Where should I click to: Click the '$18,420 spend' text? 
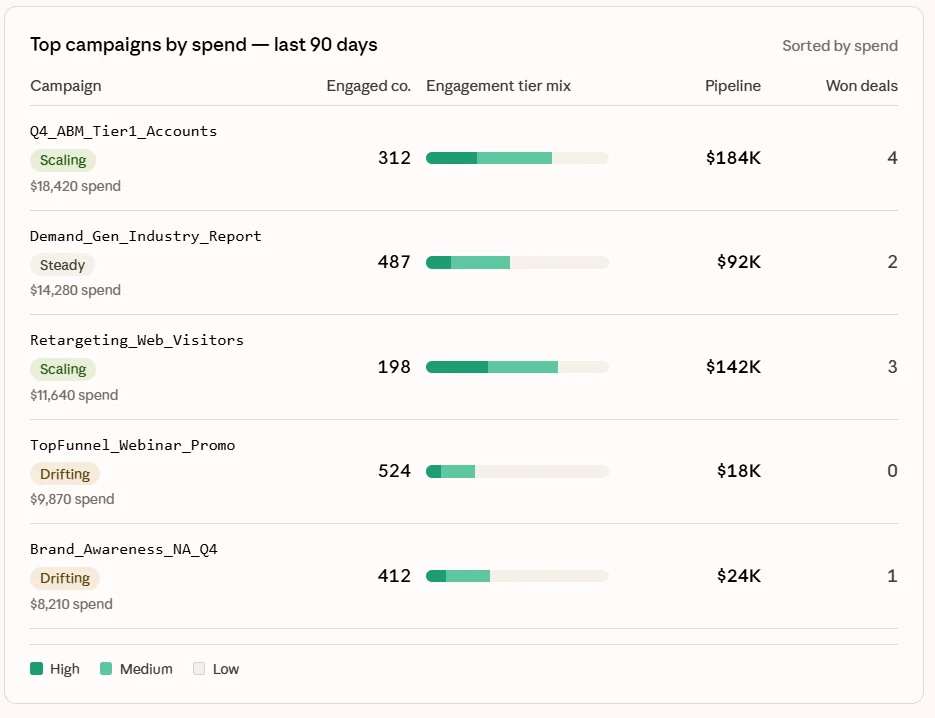pos(75,186)
